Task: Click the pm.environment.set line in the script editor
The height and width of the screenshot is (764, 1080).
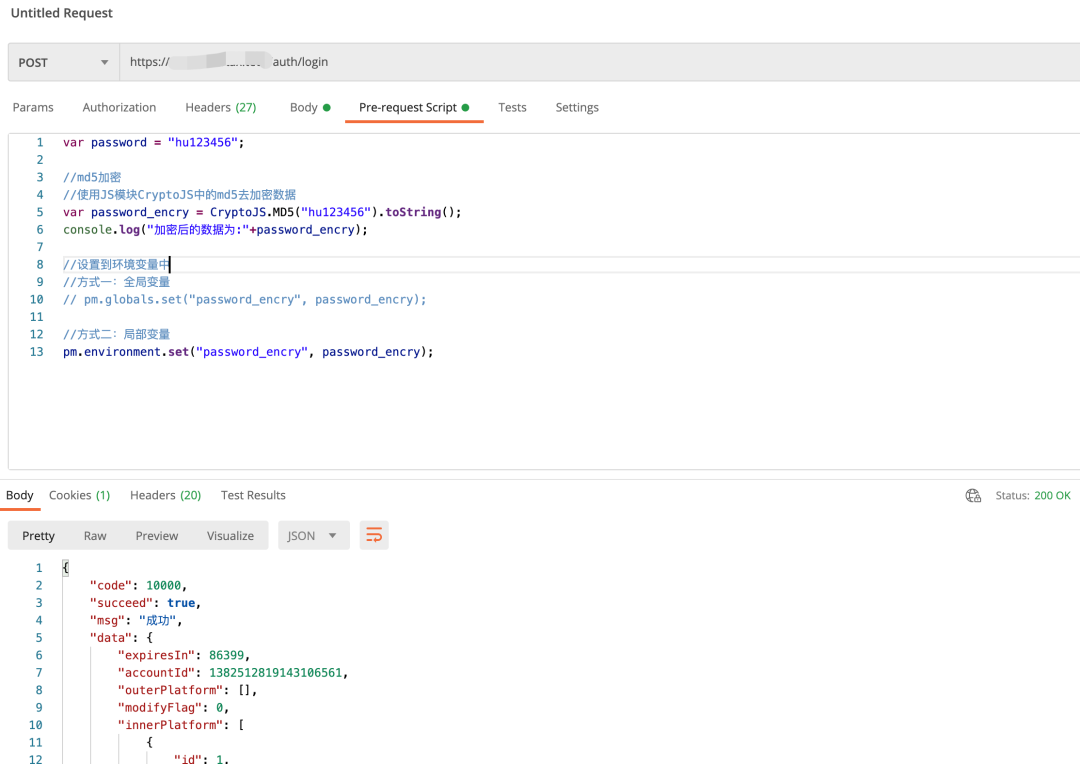Action: (248, 352)
